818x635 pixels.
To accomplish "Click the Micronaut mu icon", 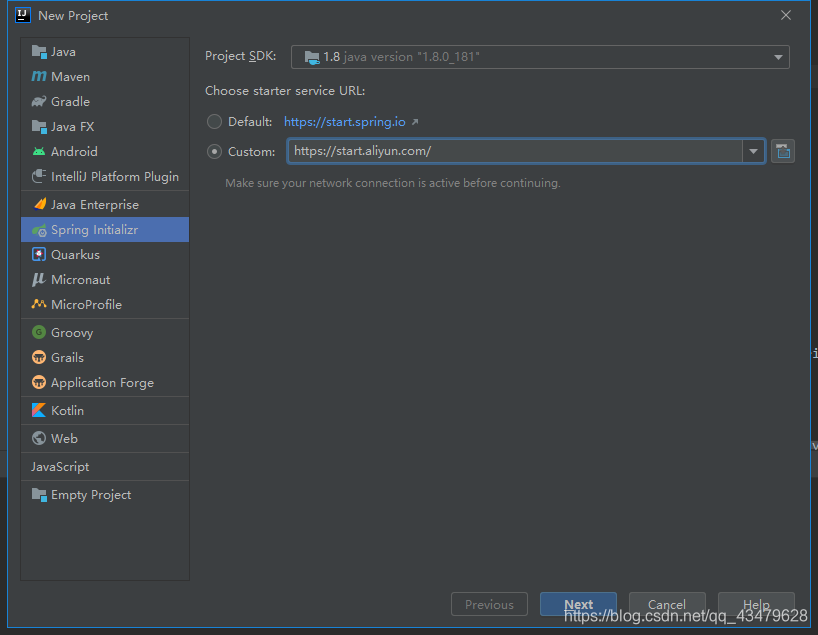I will tap(39, 280).
